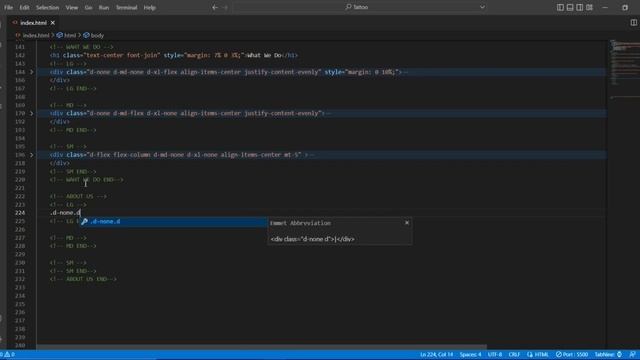Click the Tabnine status bar item
This screenshot has width=640, height=360.
608,354
